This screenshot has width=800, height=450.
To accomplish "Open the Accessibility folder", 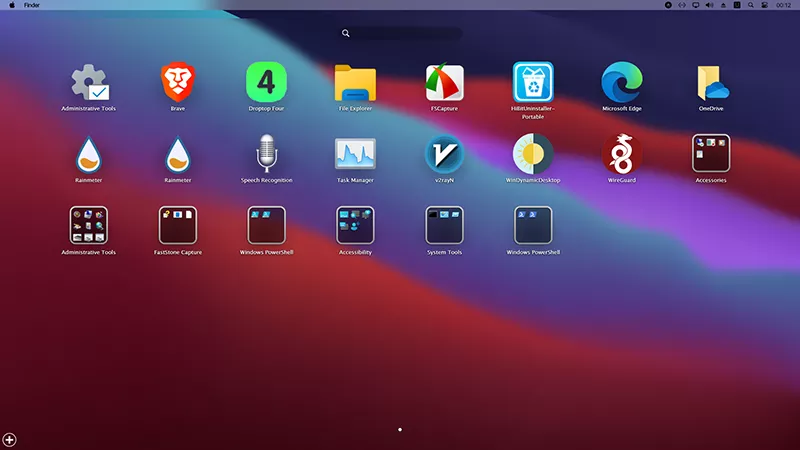I will [355, 225].
